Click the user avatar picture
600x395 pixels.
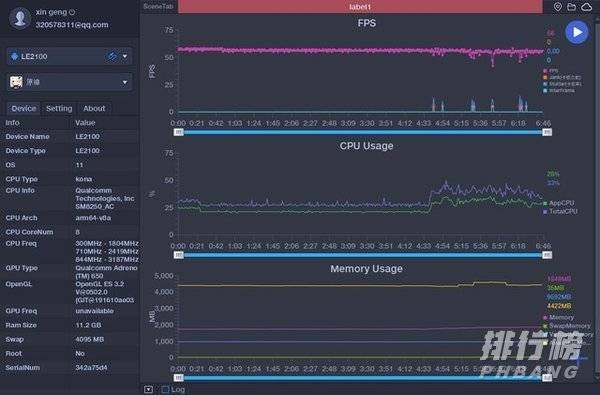[x=20, y=18]
